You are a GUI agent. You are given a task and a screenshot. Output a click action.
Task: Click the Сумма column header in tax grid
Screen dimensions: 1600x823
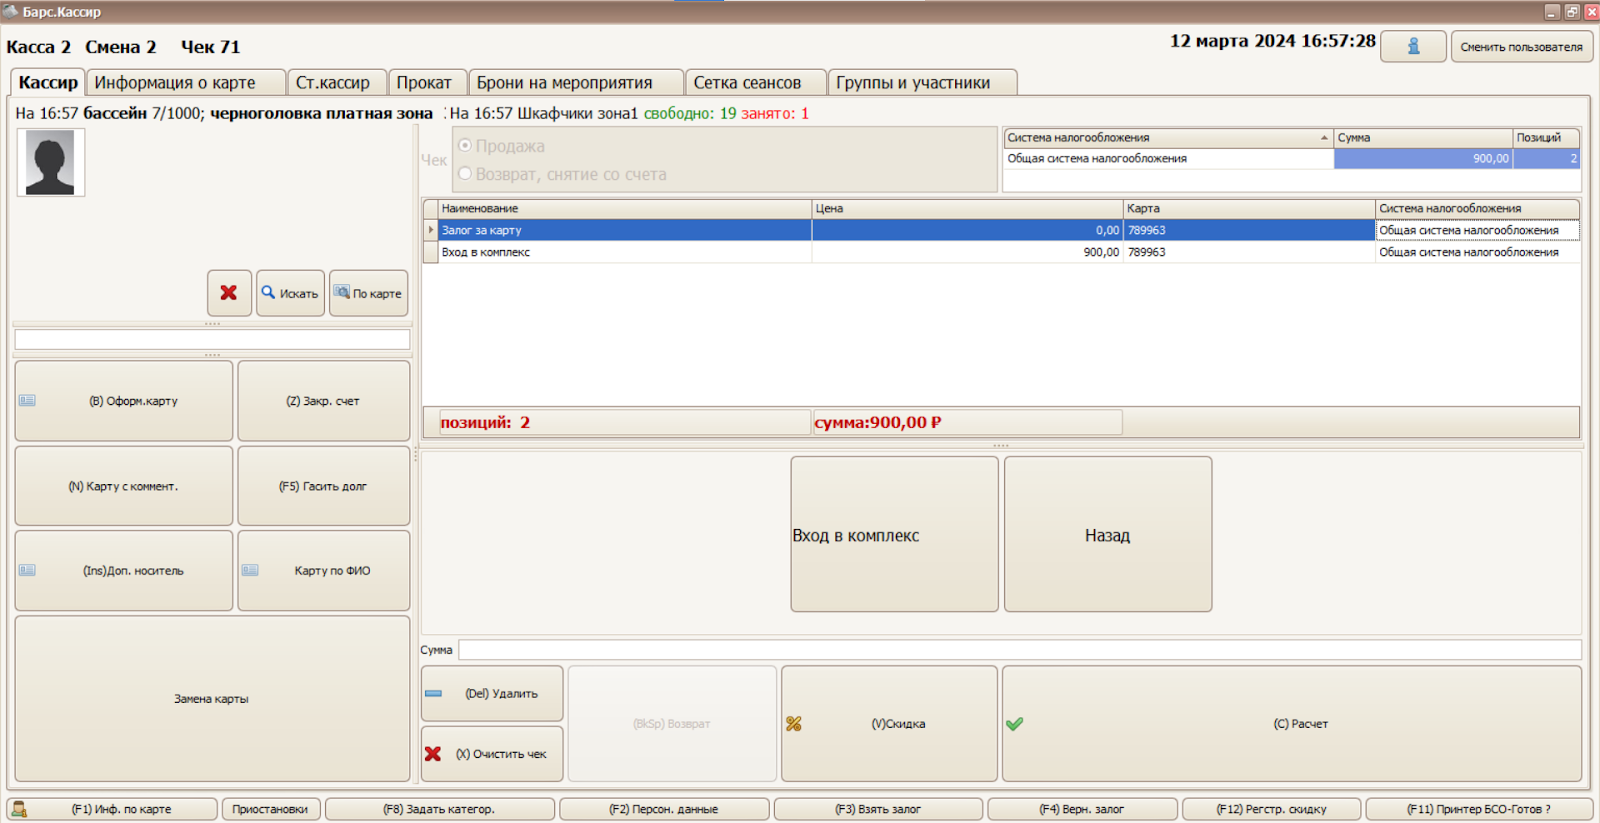tap(1423, 138)
